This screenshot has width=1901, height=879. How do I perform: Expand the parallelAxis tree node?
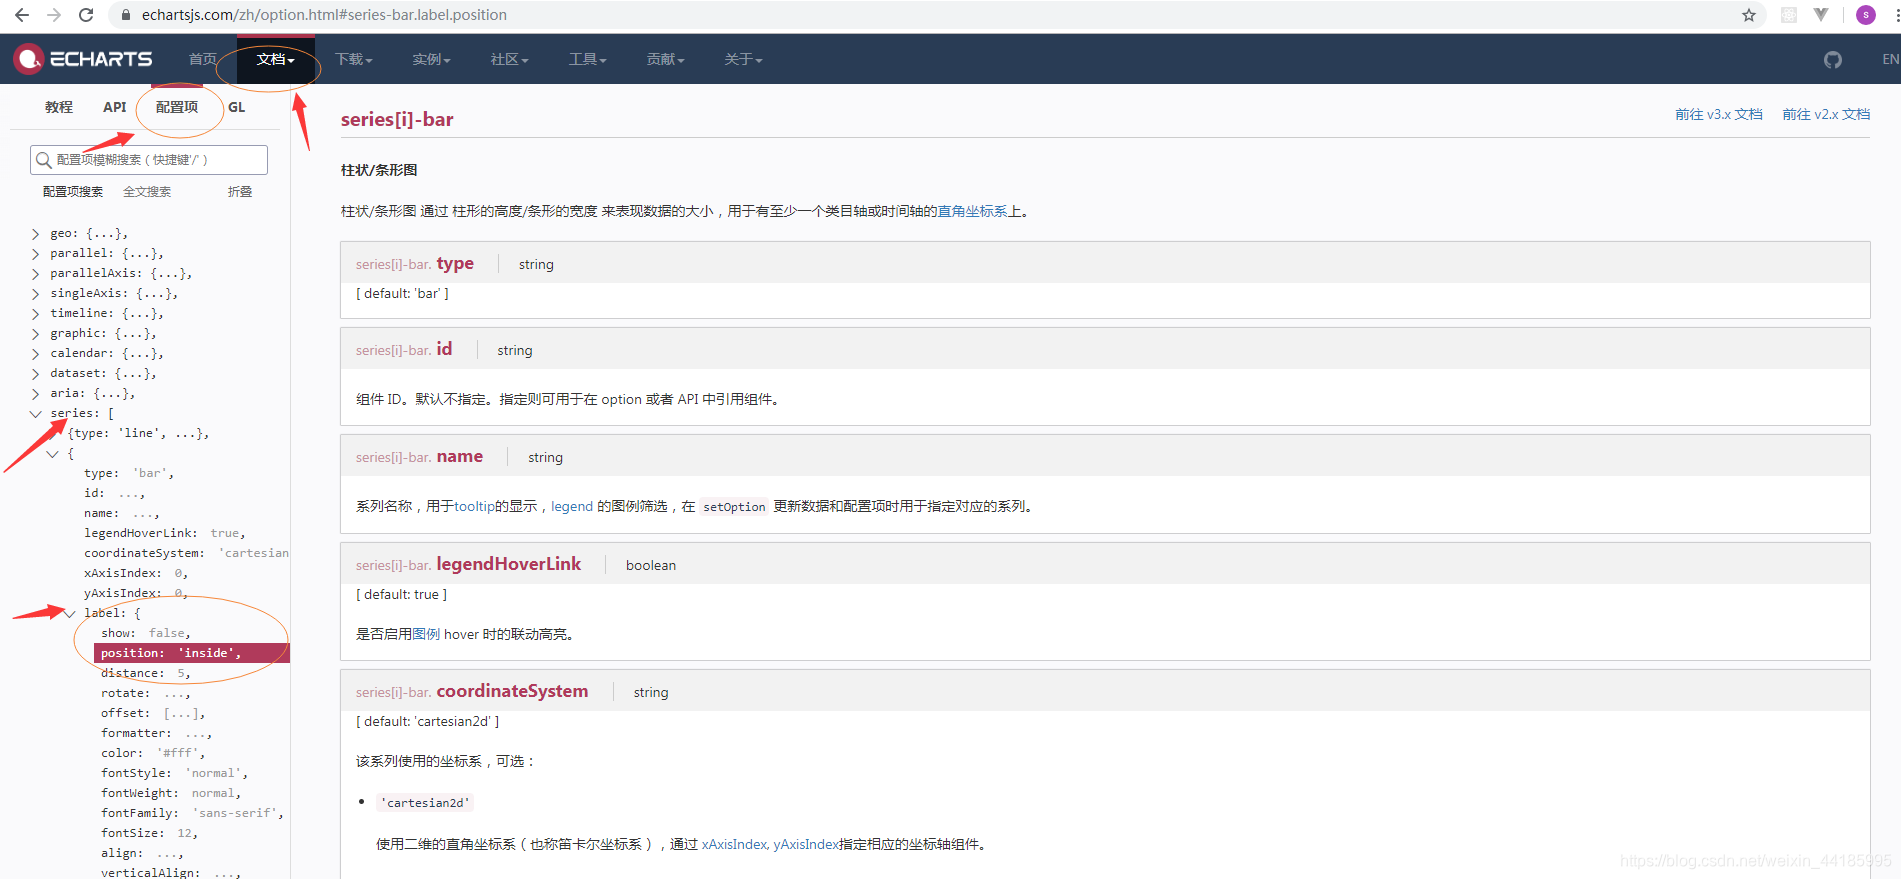click(x=36, y=274)
